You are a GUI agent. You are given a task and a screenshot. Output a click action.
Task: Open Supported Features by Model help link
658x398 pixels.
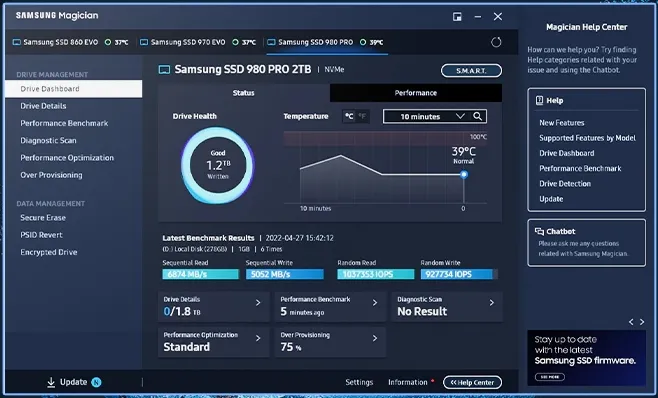588,138
